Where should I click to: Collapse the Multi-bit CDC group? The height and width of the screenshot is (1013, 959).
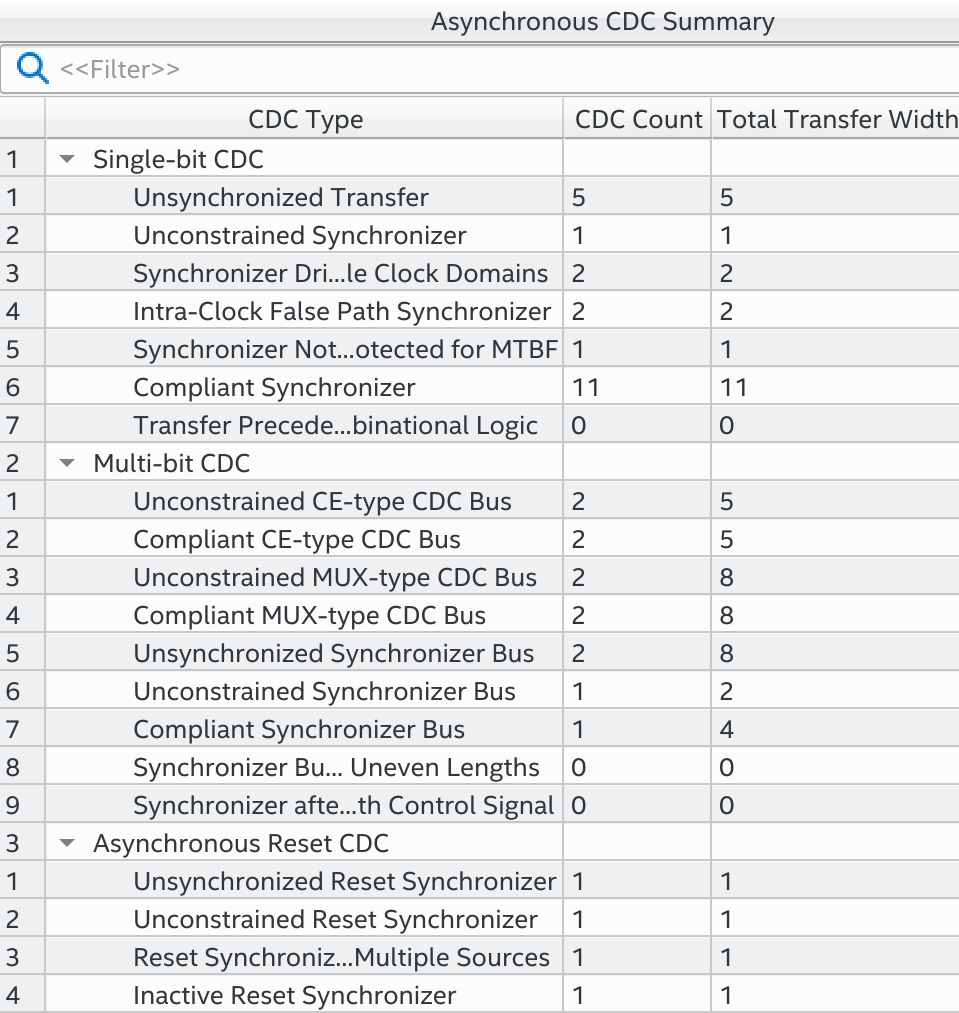(x=68, y=463)
